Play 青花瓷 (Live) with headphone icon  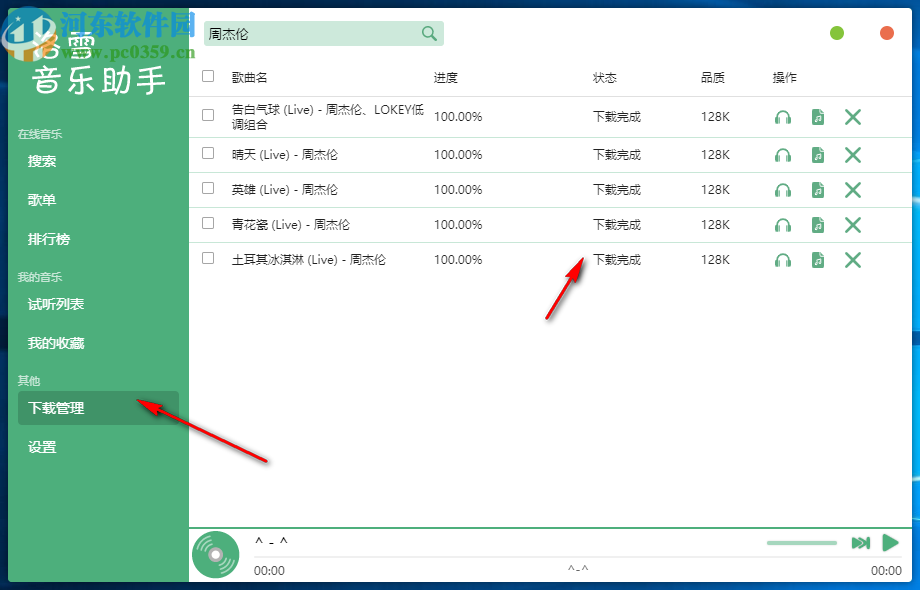pyautogui.click(x=783, y=225)
